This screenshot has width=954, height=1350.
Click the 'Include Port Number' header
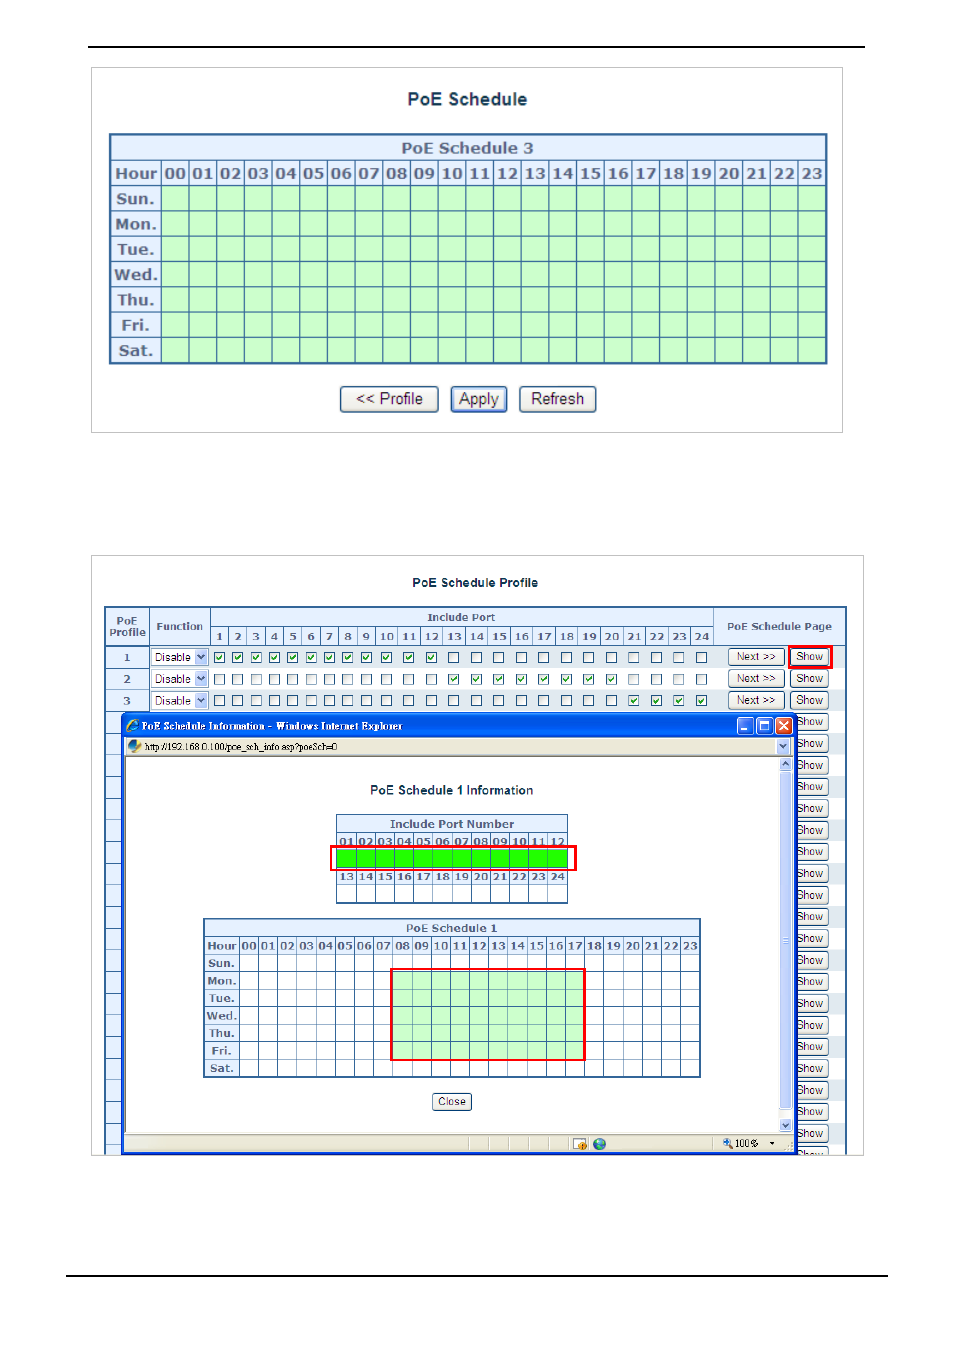pos(452,824)
